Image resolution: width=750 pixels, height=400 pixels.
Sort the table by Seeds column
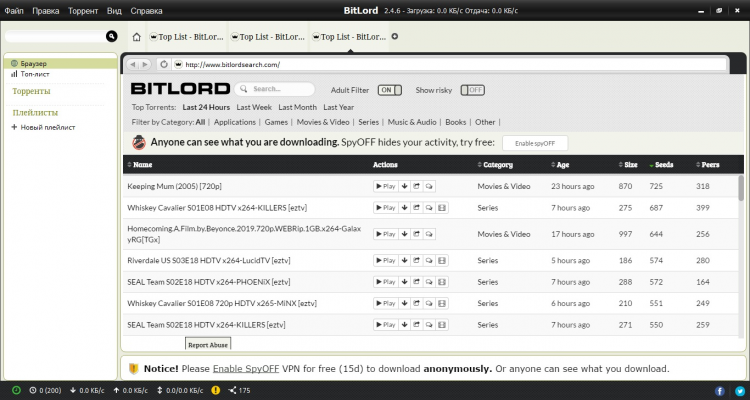pyautogui.click(x=661, y=165)
